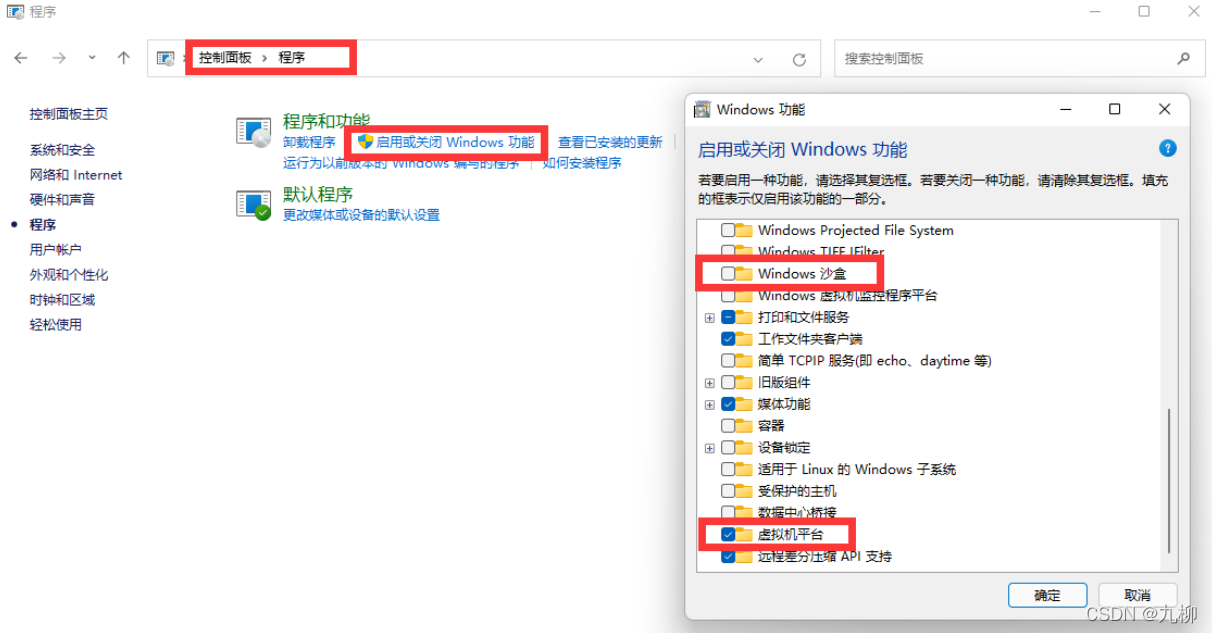Refresh the control panel view
This screenshot has height=633, width=1212.
pos(799,59)
